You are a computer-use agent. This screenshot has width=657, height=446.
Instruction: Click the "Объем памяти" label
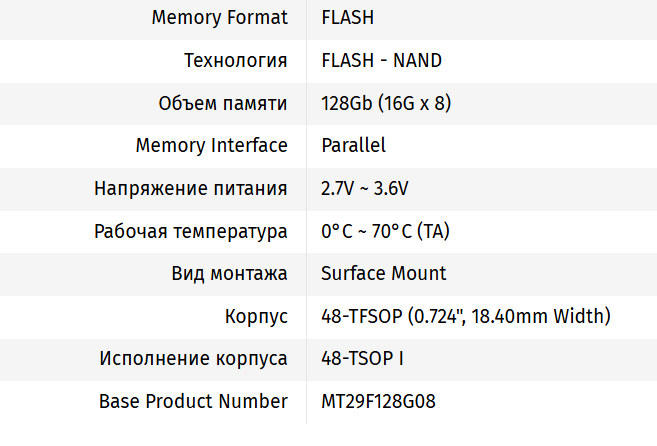[223, 103]
